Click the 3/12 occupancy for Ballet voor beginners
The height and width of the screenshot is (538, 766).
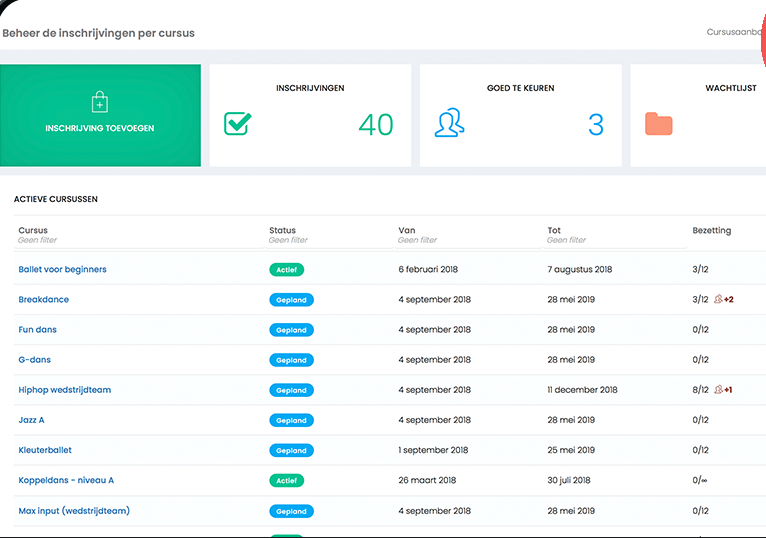point(700,269)
